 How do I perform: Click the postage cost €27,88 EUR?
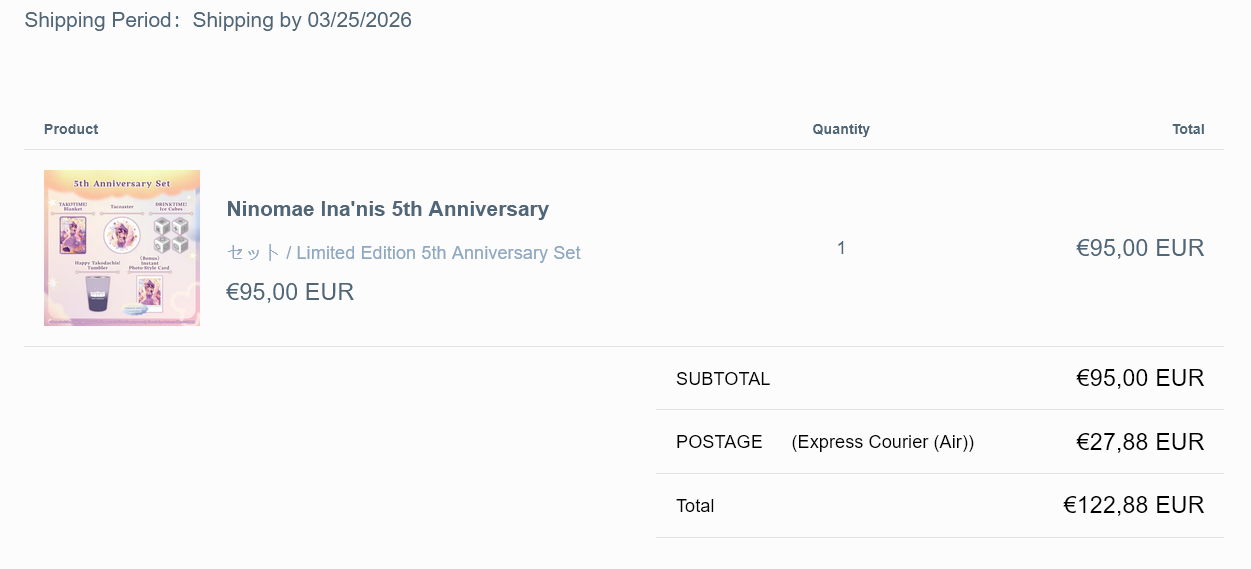click(x=1139, y=442)
